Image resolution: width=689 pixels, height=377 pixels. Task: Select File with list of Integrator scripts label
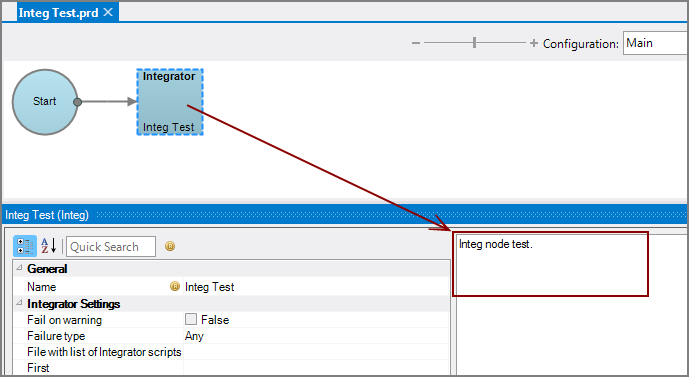coord(104,352)
